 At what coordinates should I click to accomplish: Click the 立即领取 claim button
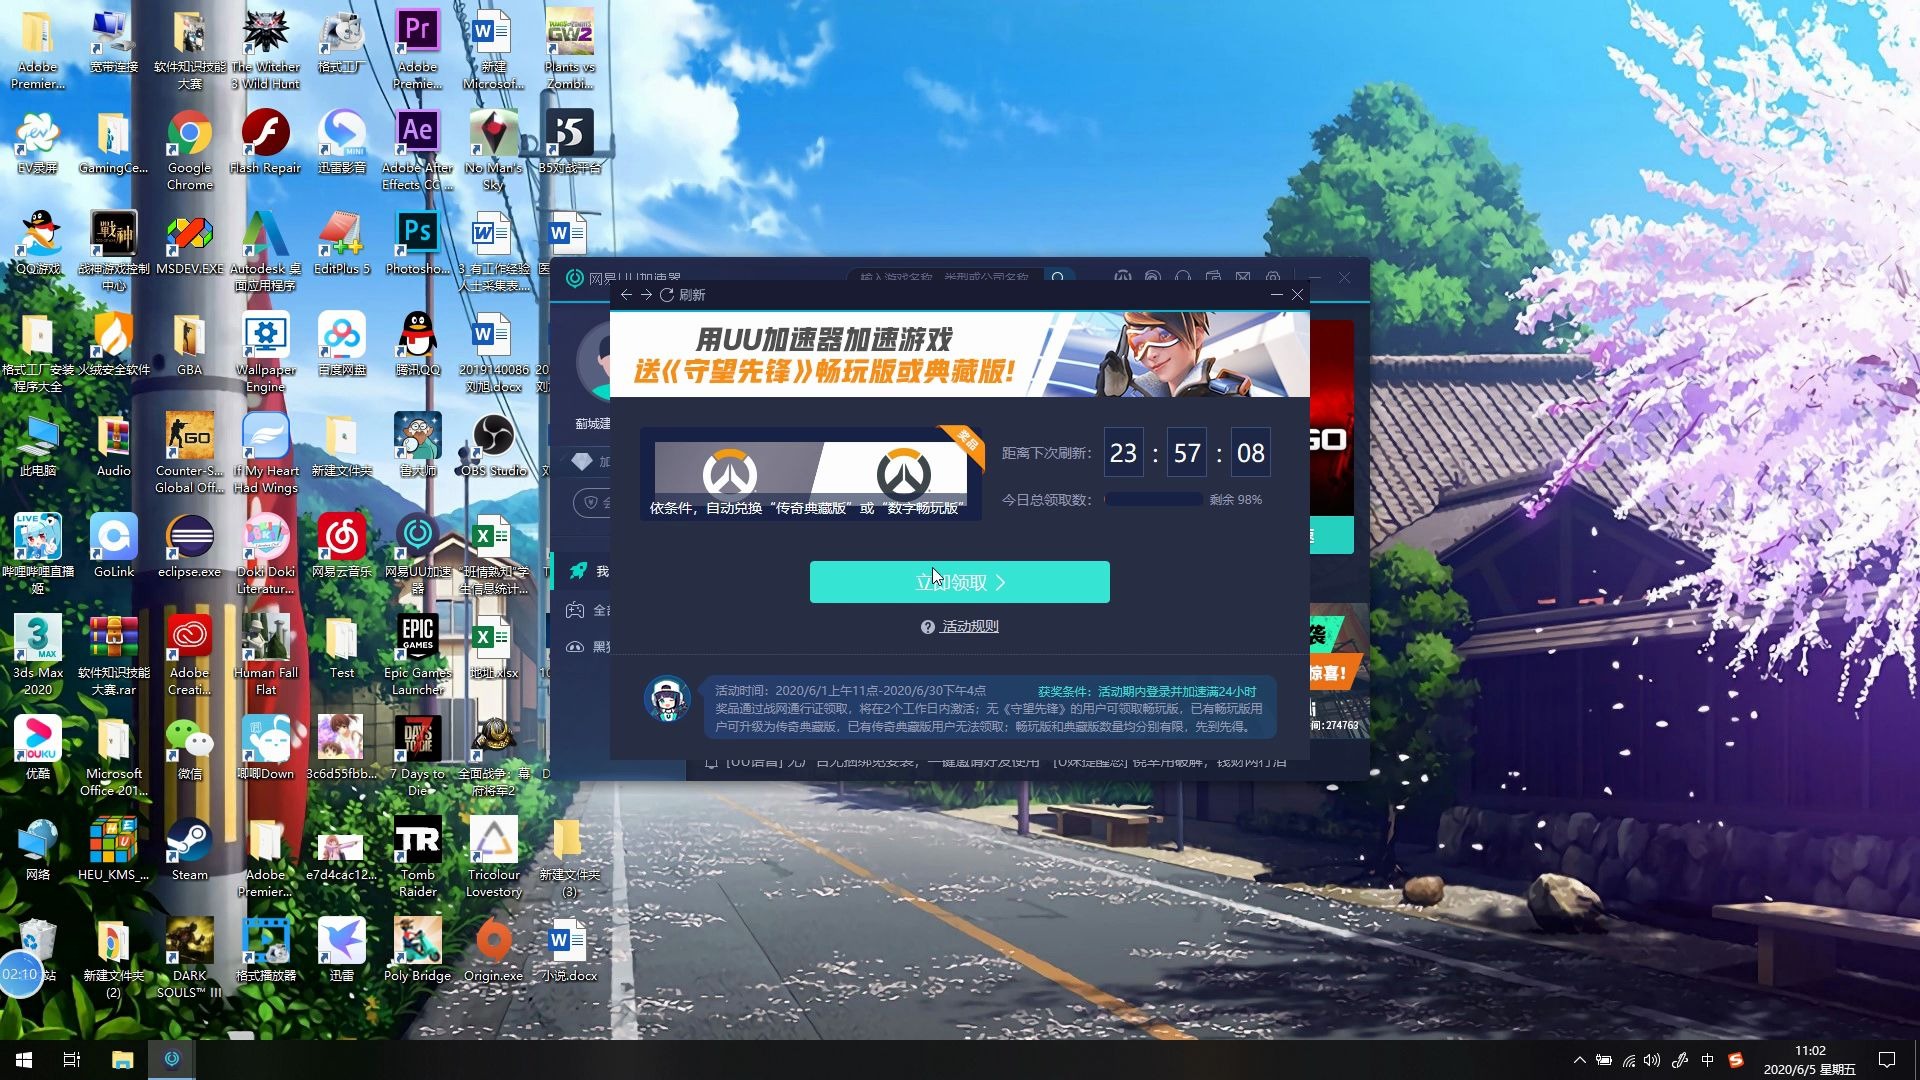(x=959, y=582)
